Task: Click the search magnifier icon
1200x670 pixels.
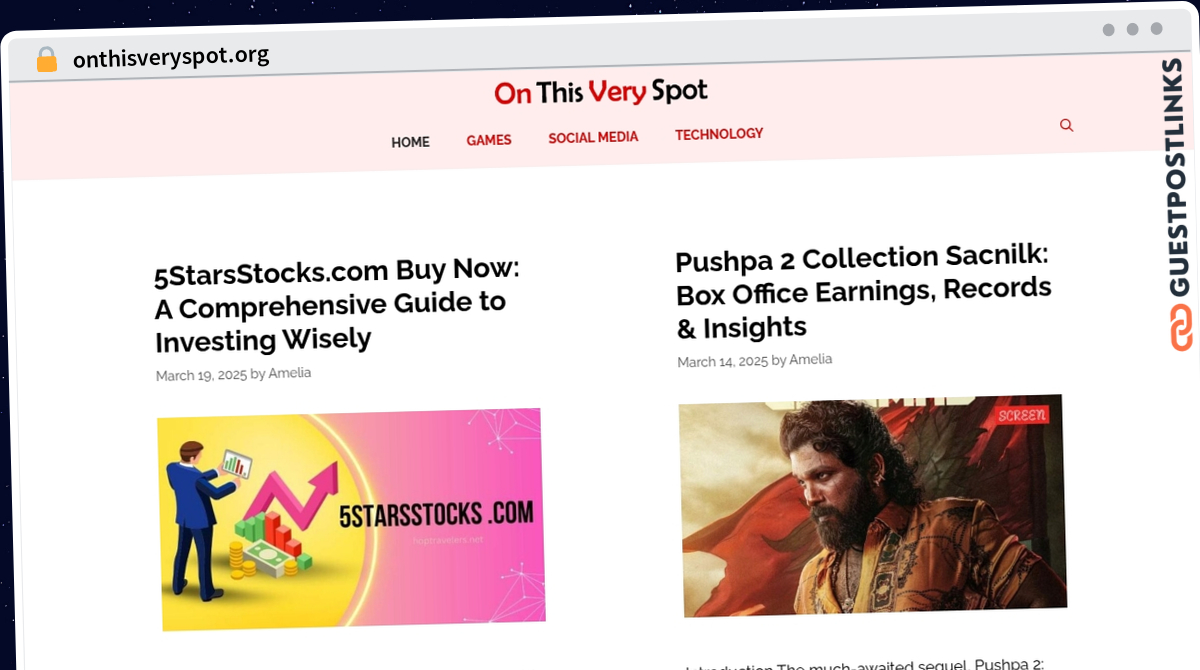Action: (1066, 125)
